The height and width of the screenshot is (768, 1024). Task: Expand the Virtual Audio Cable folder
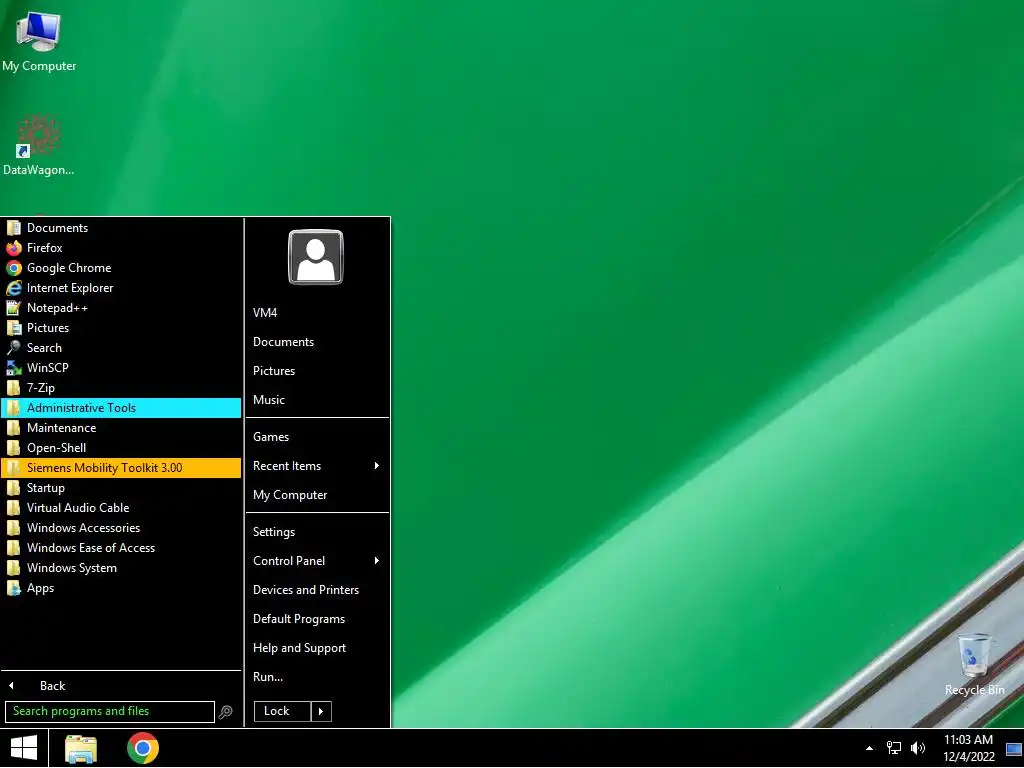tap(121, 508)
